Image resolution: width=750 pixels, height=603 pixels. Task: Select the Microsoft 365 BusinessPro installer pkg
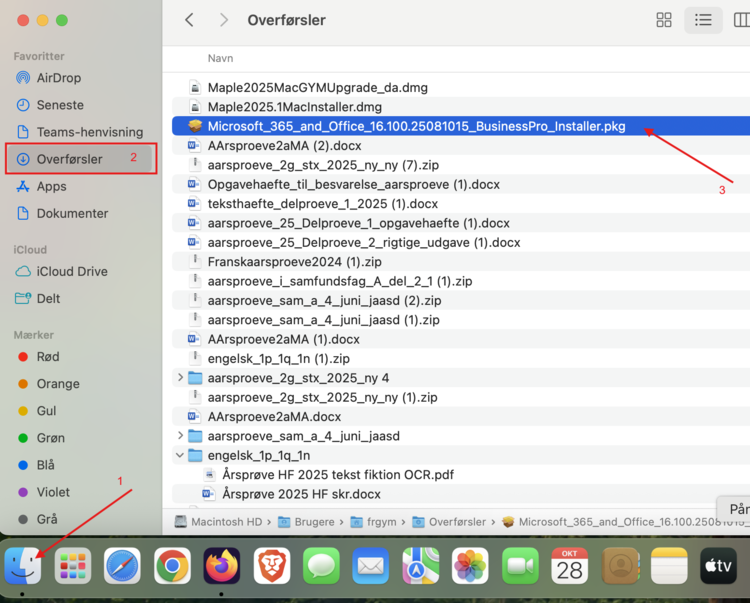click(x=416, y=126)
